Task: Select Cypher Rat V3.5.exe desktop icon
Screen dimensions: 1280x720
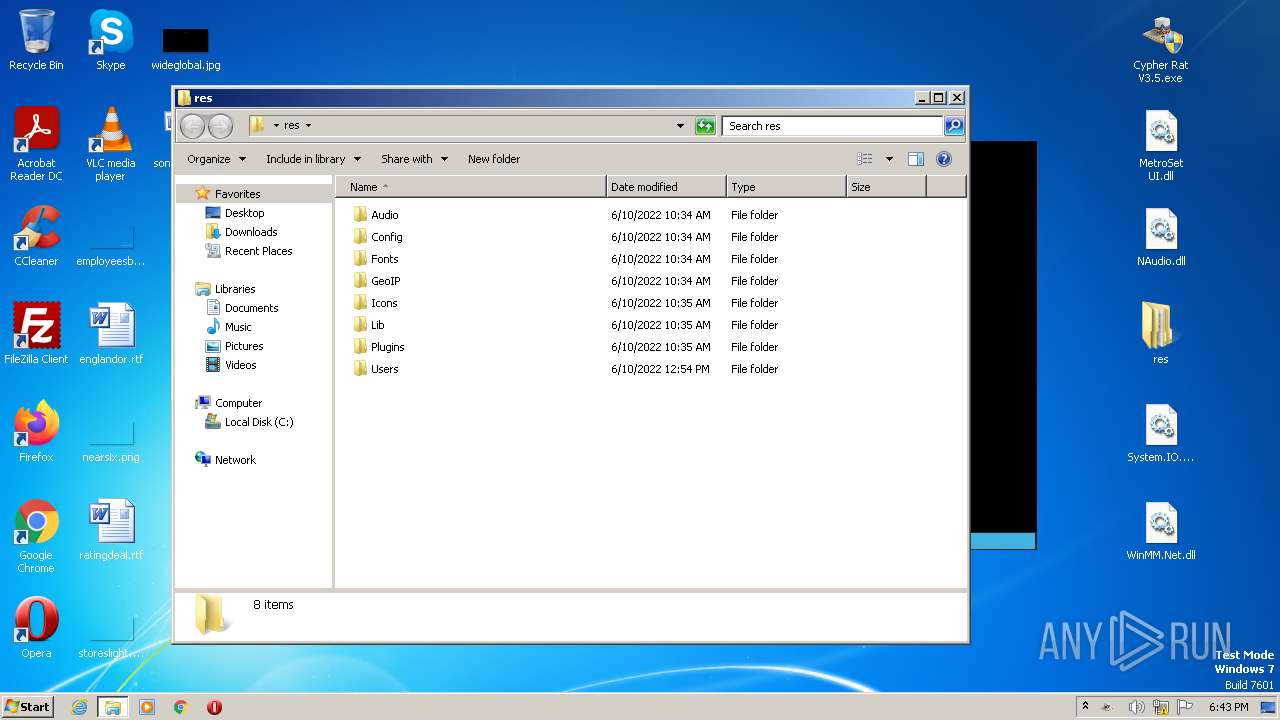Action: coord(1160,50)
